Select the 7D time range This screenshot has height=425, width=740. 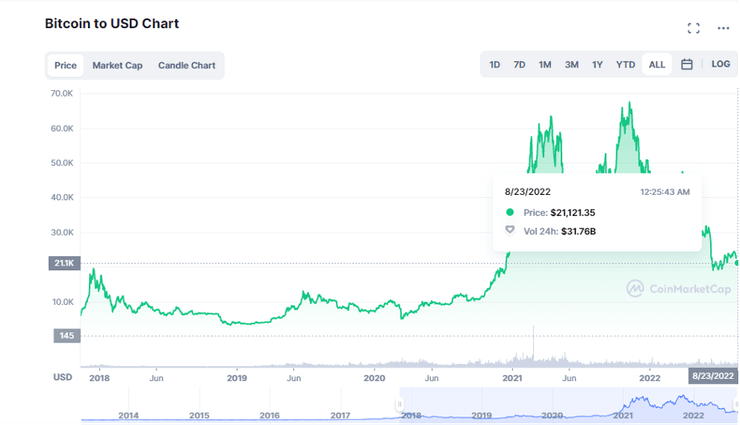coord(520,65)
